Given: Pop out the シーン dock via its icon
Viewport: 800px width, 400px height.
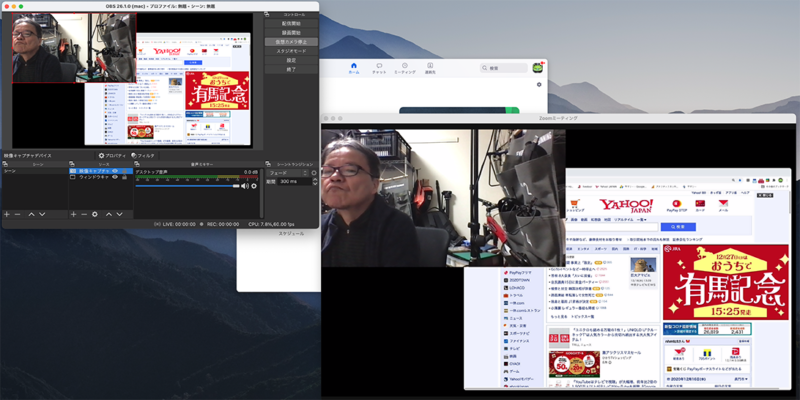Looking at the screenshot, I should coord(5,164).
